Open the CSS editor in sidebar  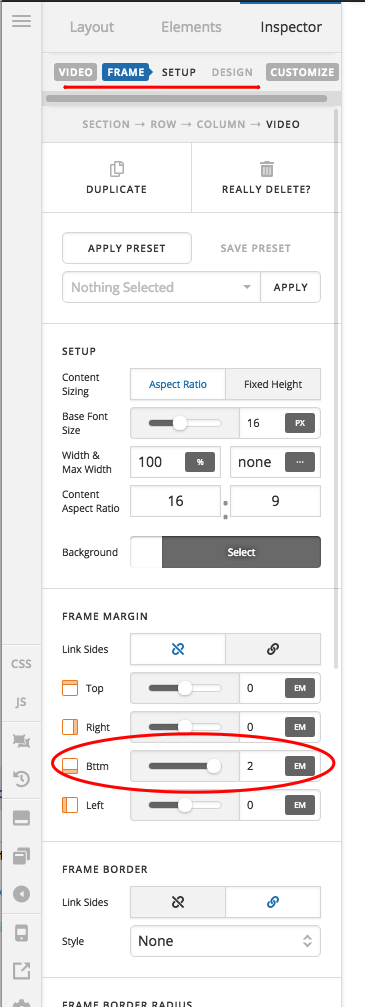pos(21,663)
